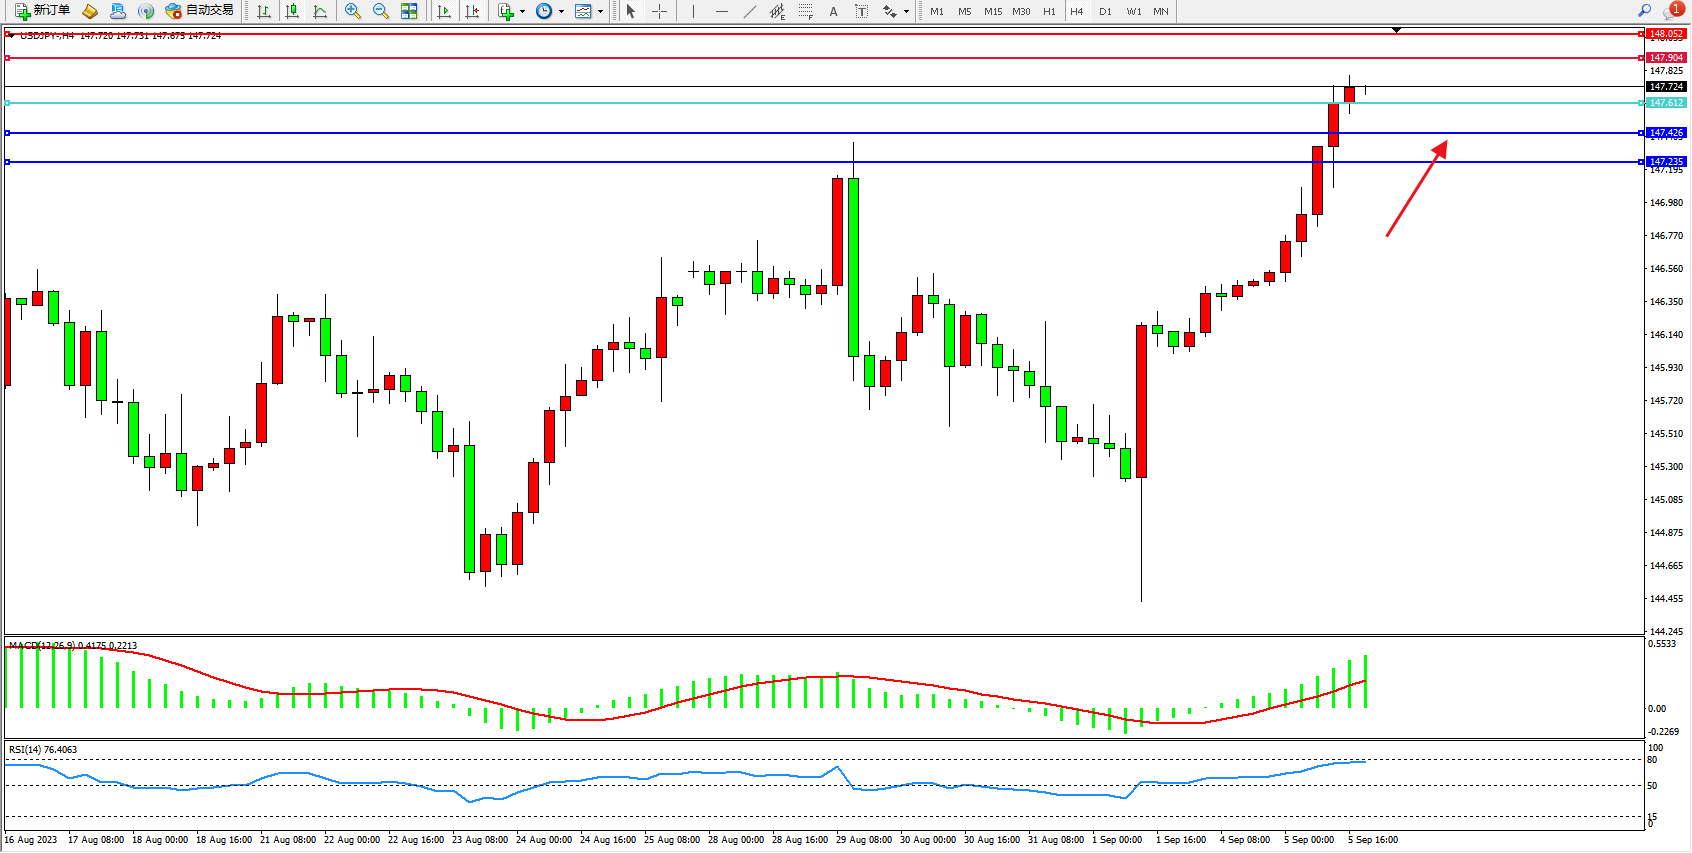Switch chart to candlestick display mode
This screenshot has width=1692, height=853.
point(292,11)
